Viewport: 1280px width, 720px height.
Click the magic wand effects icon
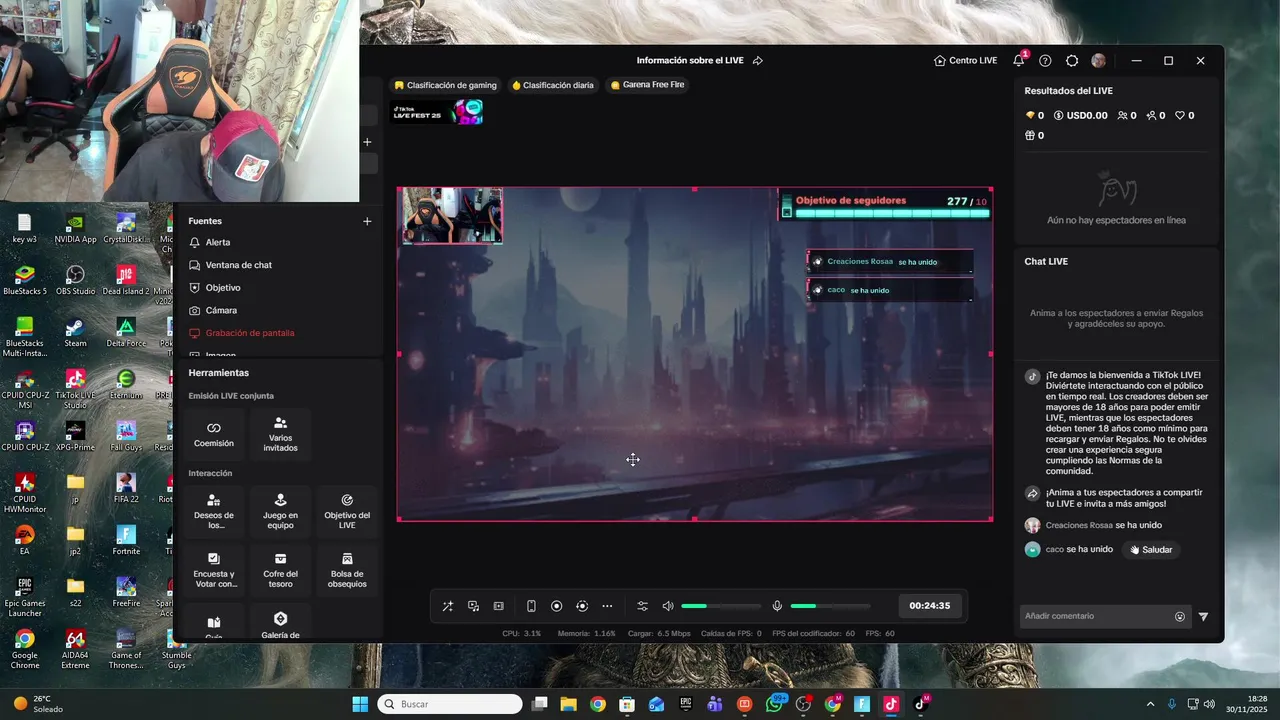tap(447, 606)
